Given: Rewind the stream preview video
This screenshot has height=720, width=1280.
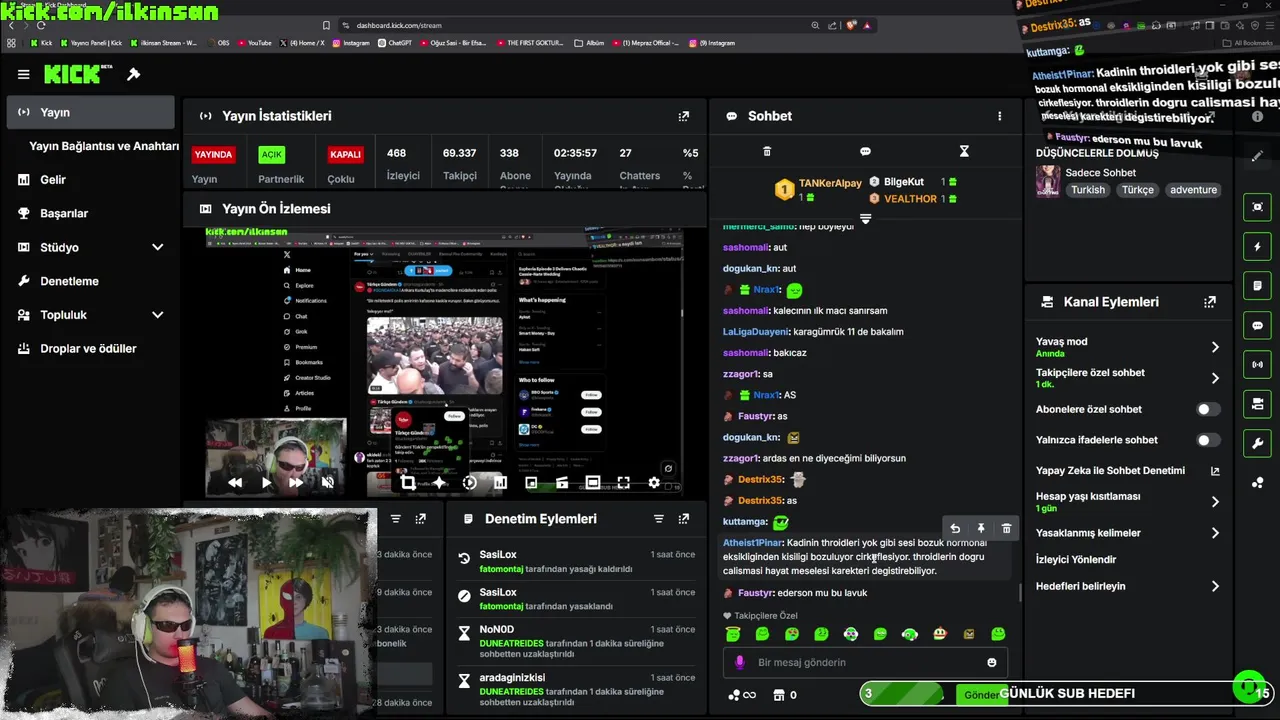Looking at the screenshot, I should 235,482.
